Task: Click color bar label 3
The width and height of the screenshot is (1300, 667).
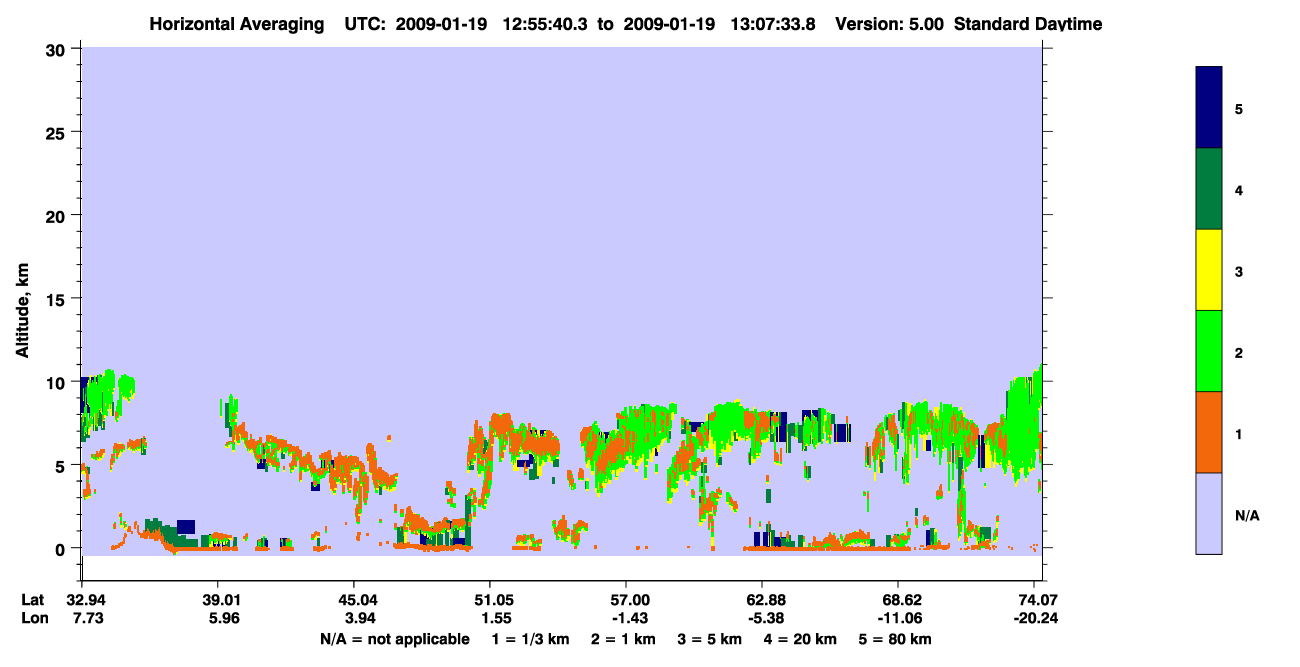Action: [x=1239, y=270]
